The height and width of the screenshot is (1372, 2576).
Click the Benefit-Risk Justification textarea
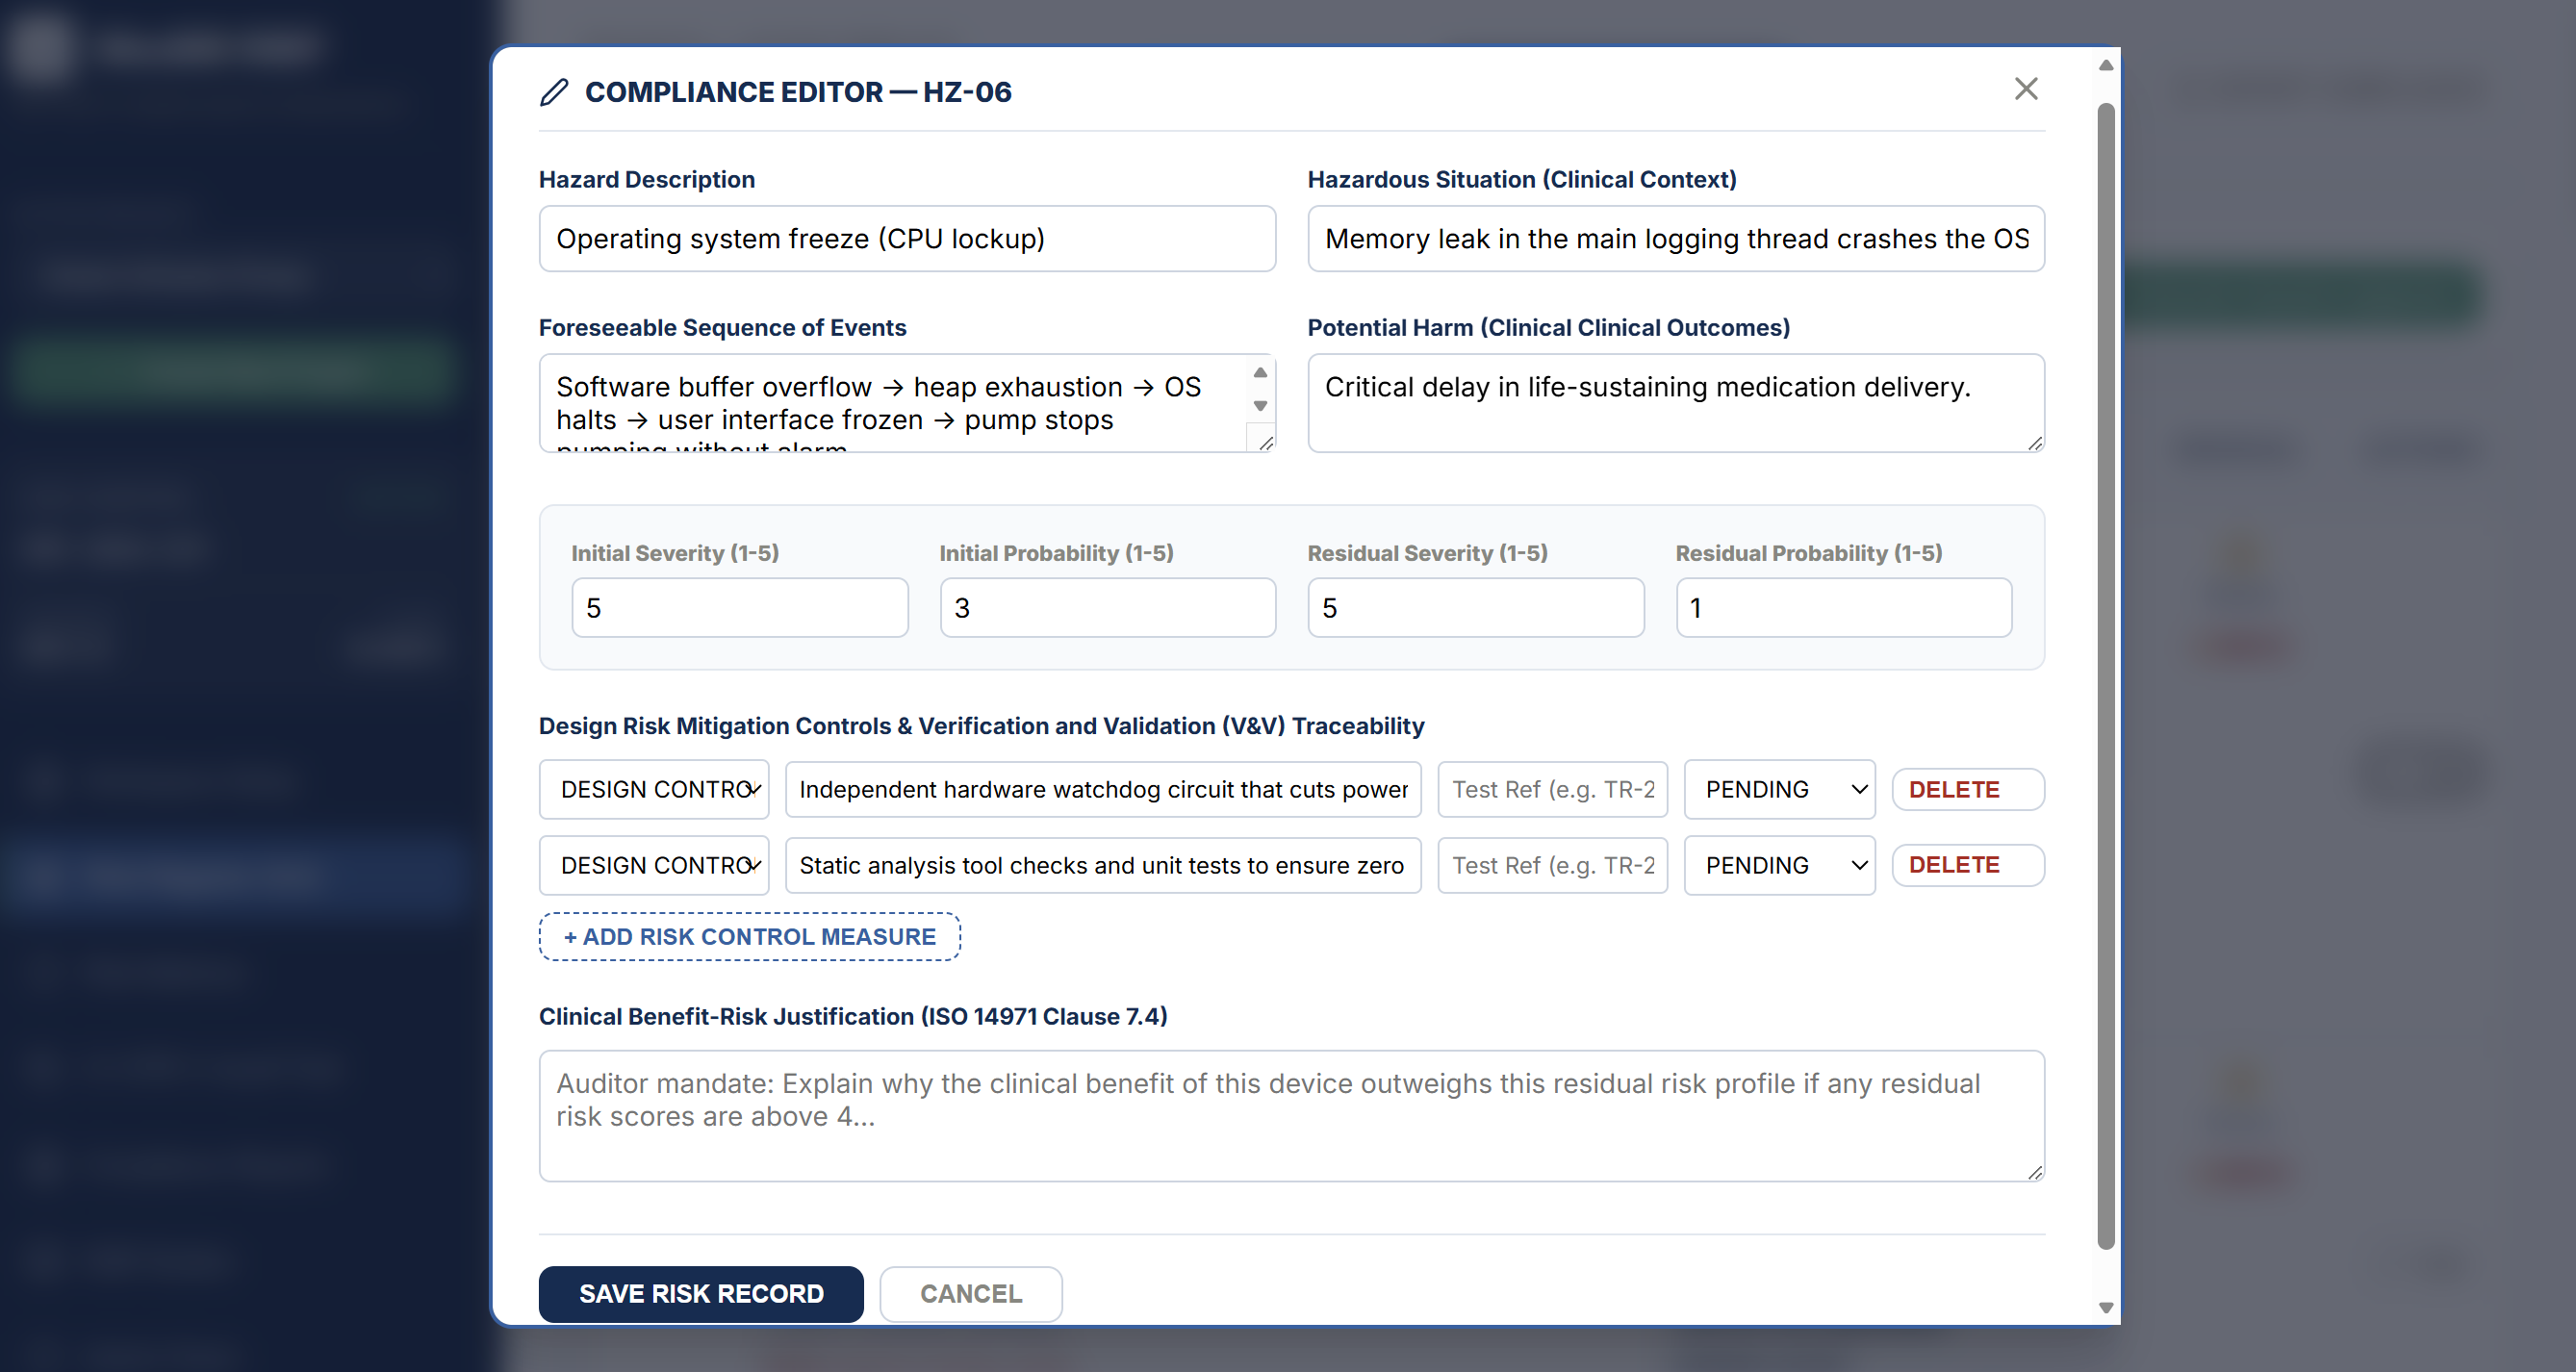pos(1292,1116)
